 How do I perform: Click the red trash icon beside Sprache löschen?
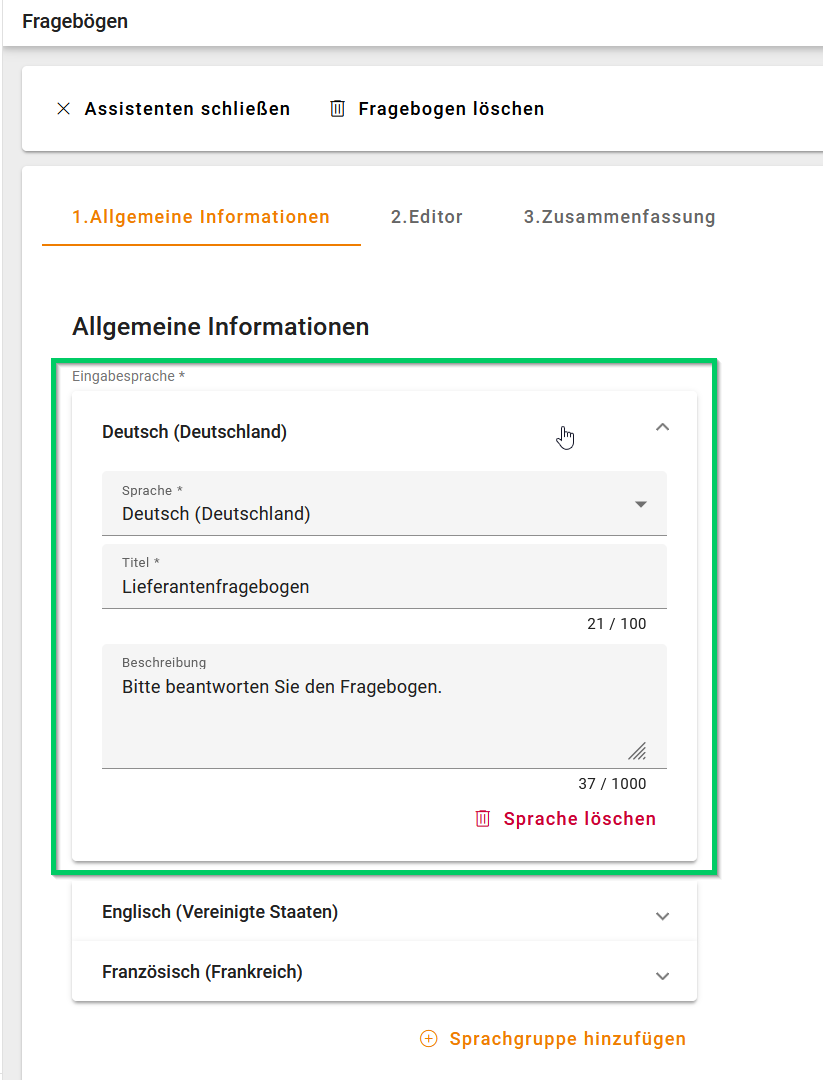483,819
